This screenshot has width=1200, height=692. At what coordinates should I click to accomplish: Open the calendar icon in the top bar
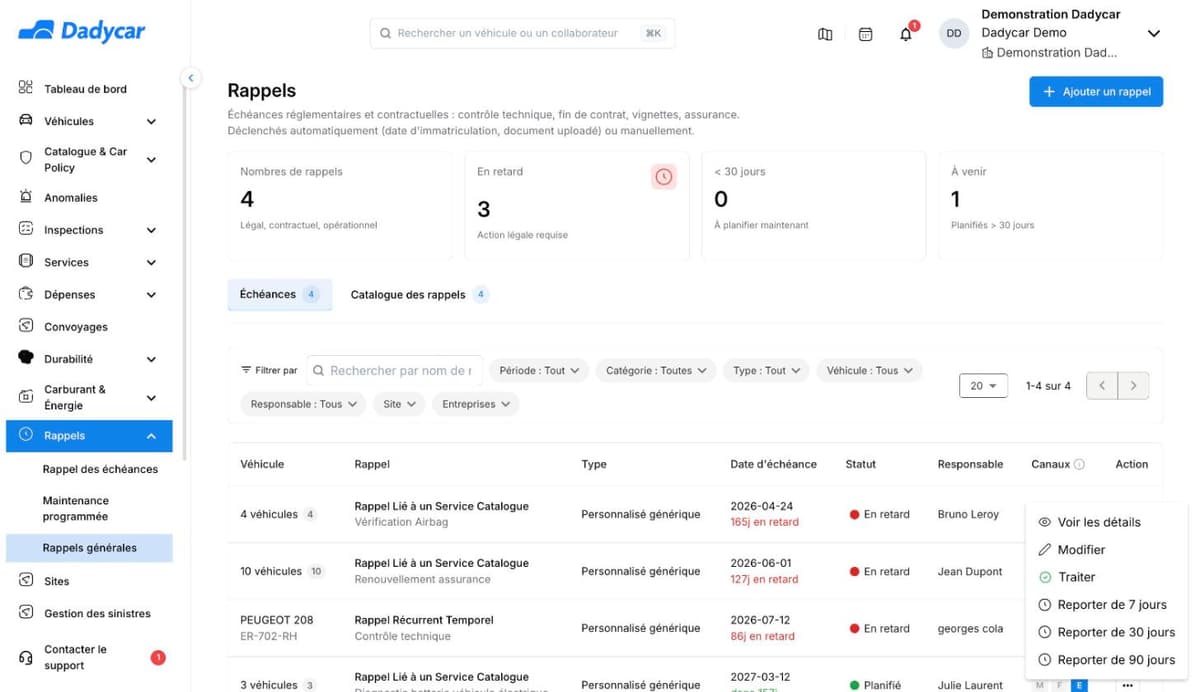point(866,34)
